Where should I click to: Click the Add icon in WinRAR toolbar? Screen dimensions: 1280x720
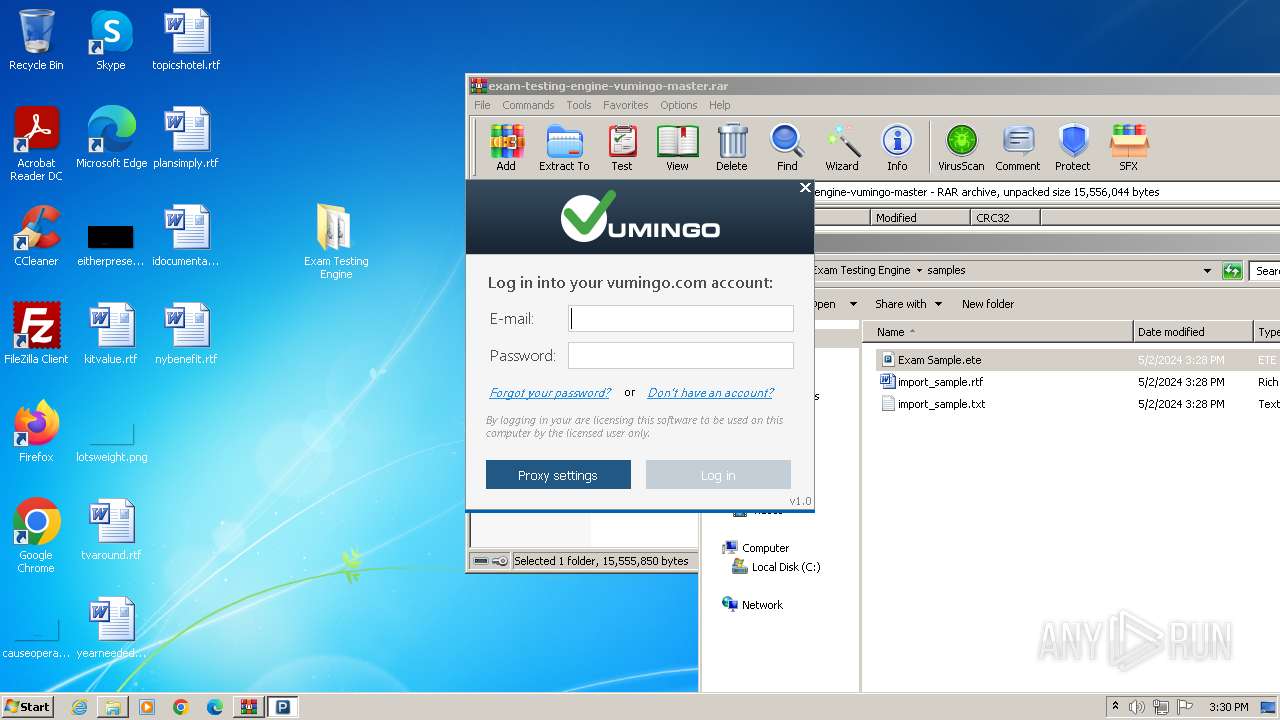click(506, 148)
